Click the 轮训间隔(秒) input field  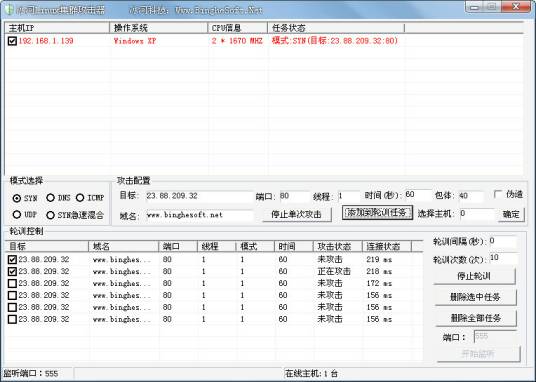click(502, 241)
